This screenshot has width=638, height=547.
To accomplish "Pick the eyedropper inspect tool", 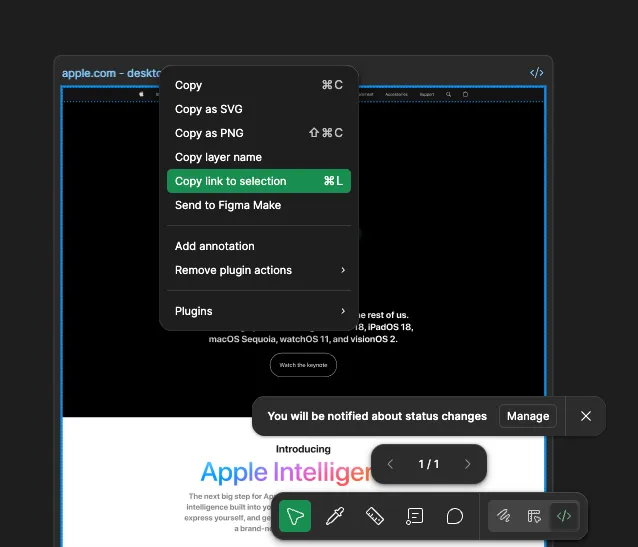I will tap(335, 516).
